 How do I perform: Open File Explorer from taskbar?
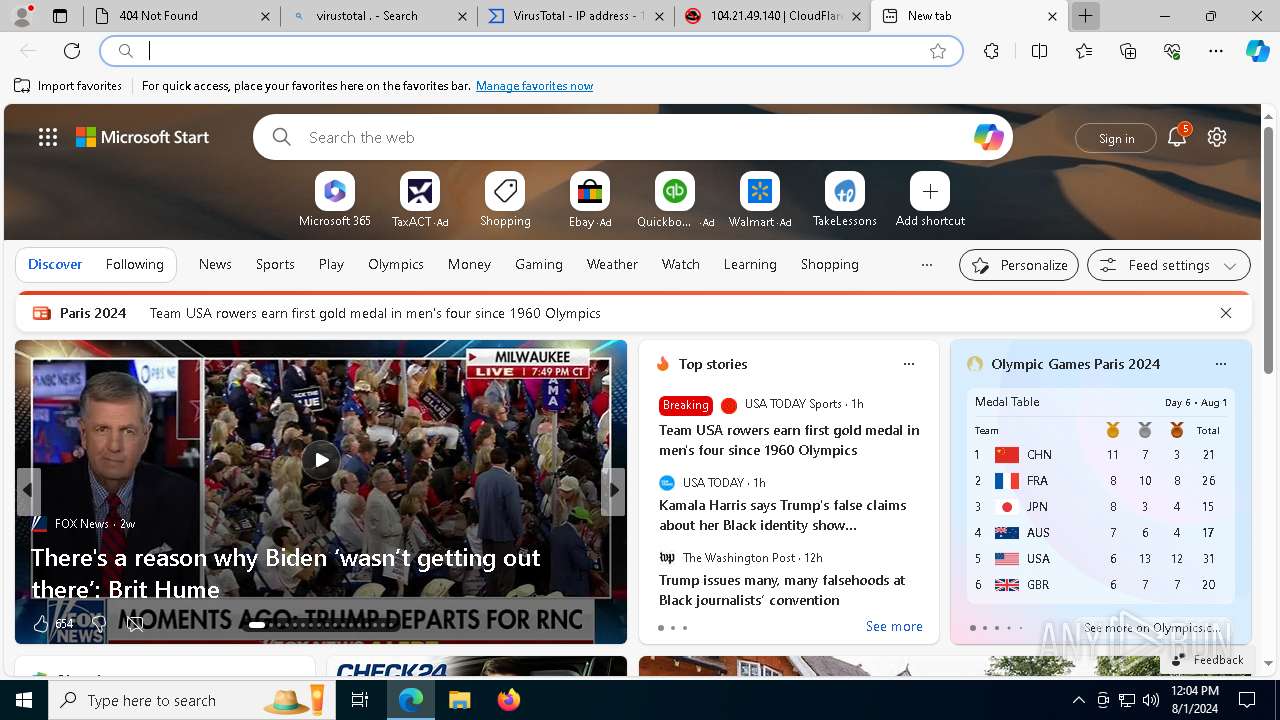pos(459,700)
